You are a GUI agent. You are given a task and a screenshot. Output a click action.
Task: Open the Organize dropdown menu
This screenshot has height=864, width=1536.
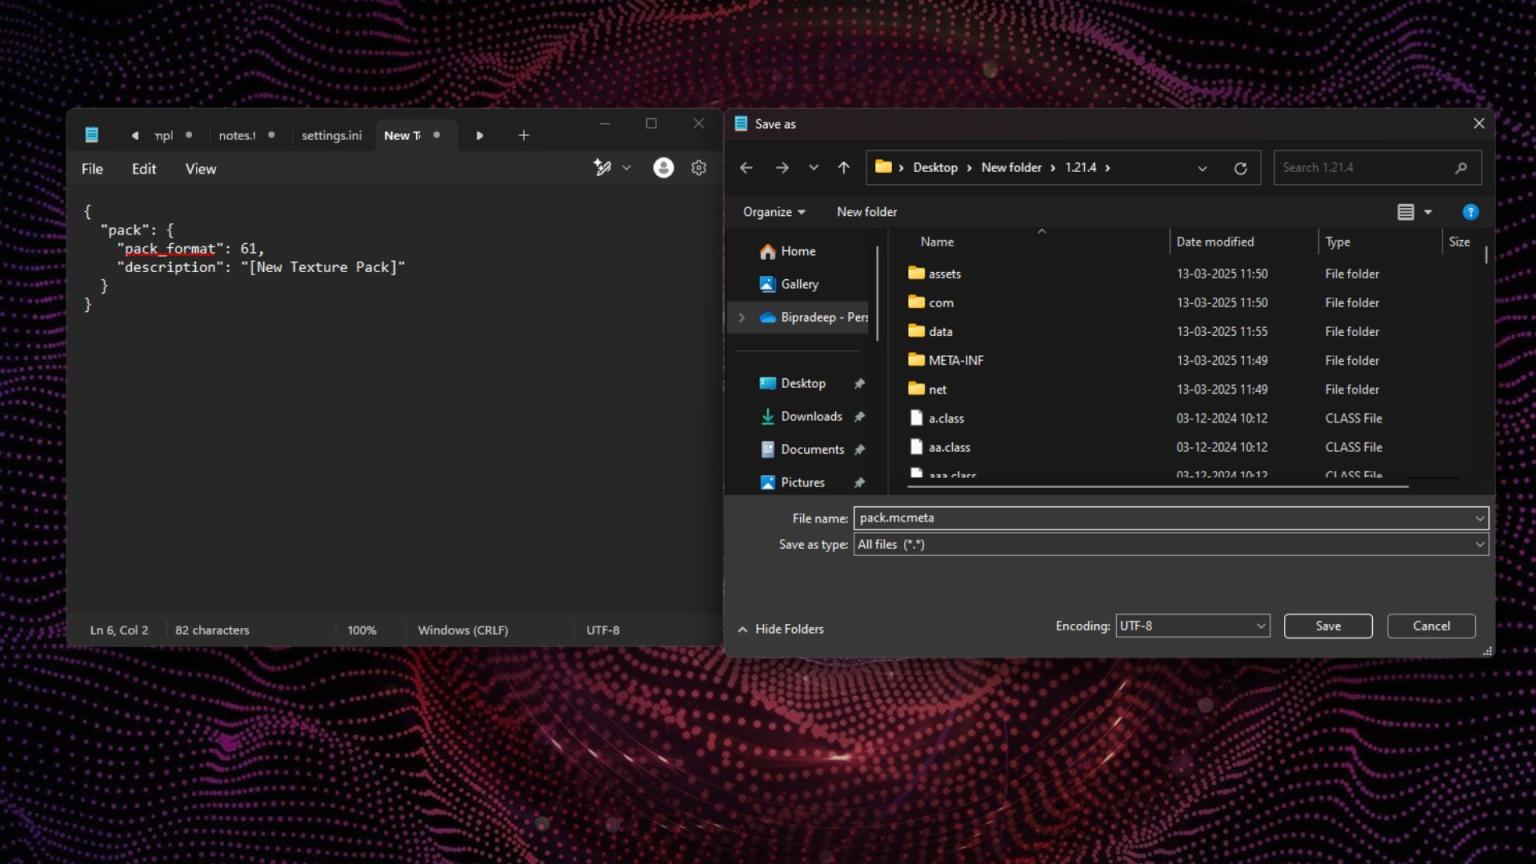pyautogui.click(x=773, y=212)
